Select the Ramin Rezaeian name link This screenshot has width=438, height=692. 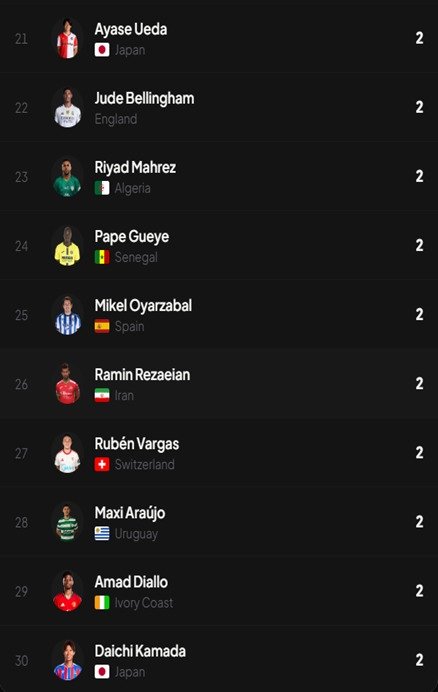coord(142,375)
